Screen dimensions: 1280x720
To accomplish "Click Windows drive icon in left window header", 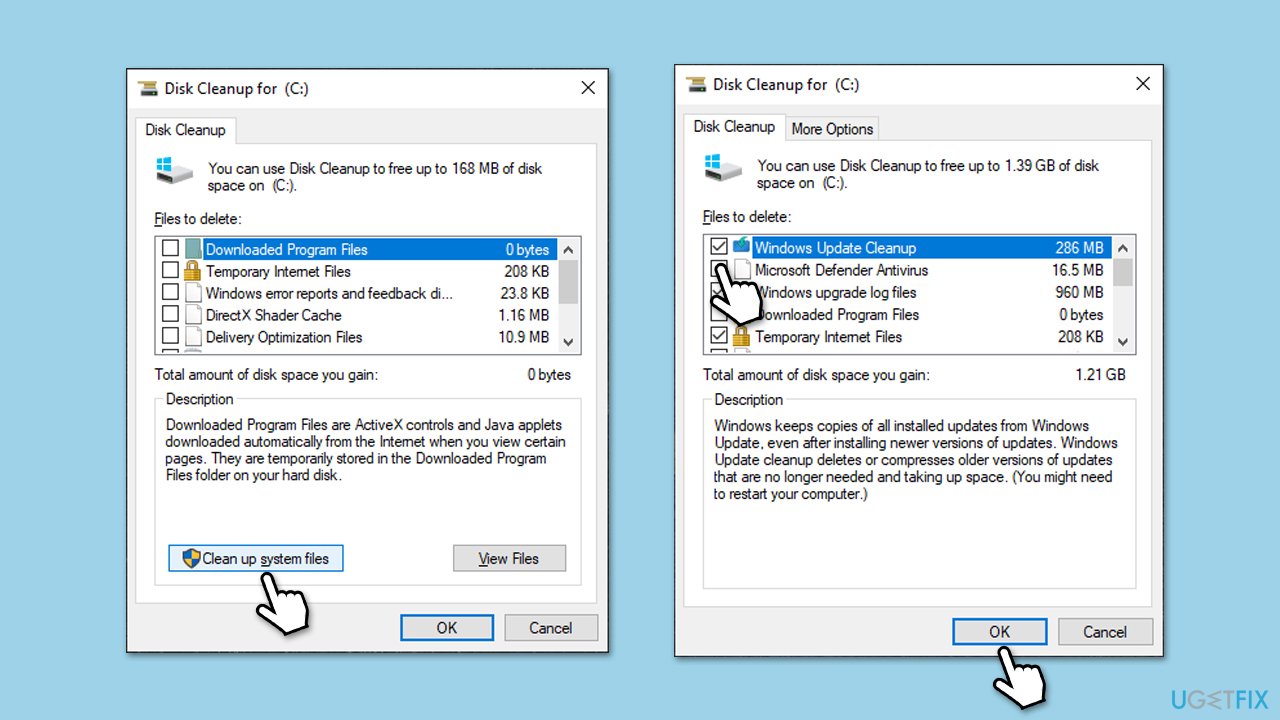I will [174, 171].
